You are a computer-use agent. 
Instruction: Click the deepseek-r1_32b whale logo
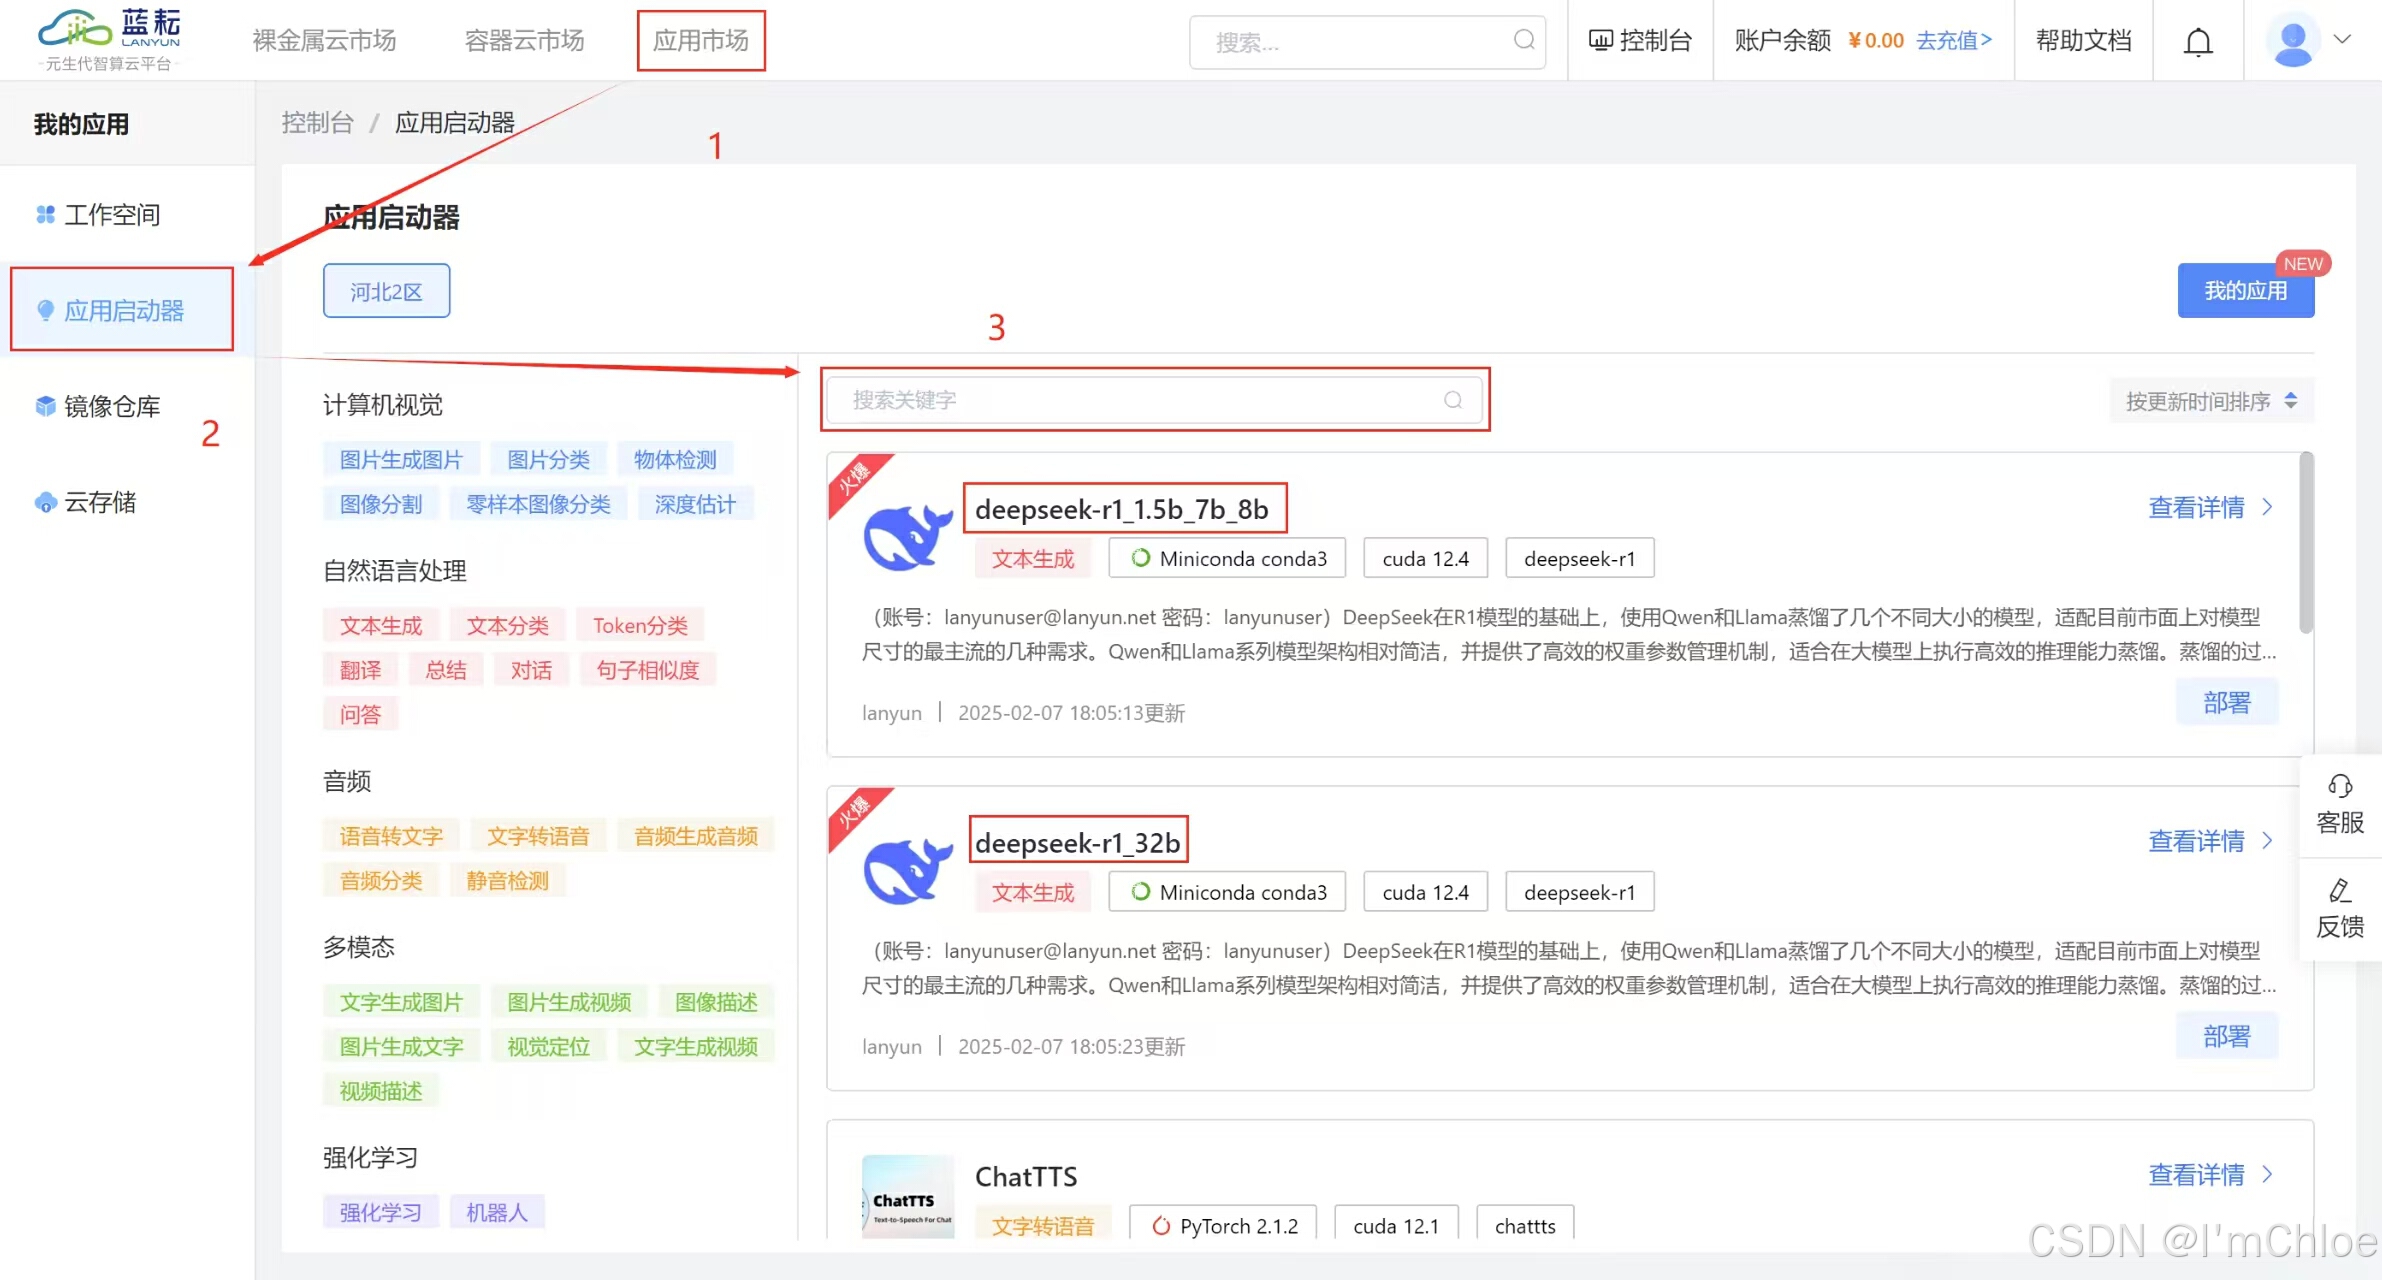[907, 869]
